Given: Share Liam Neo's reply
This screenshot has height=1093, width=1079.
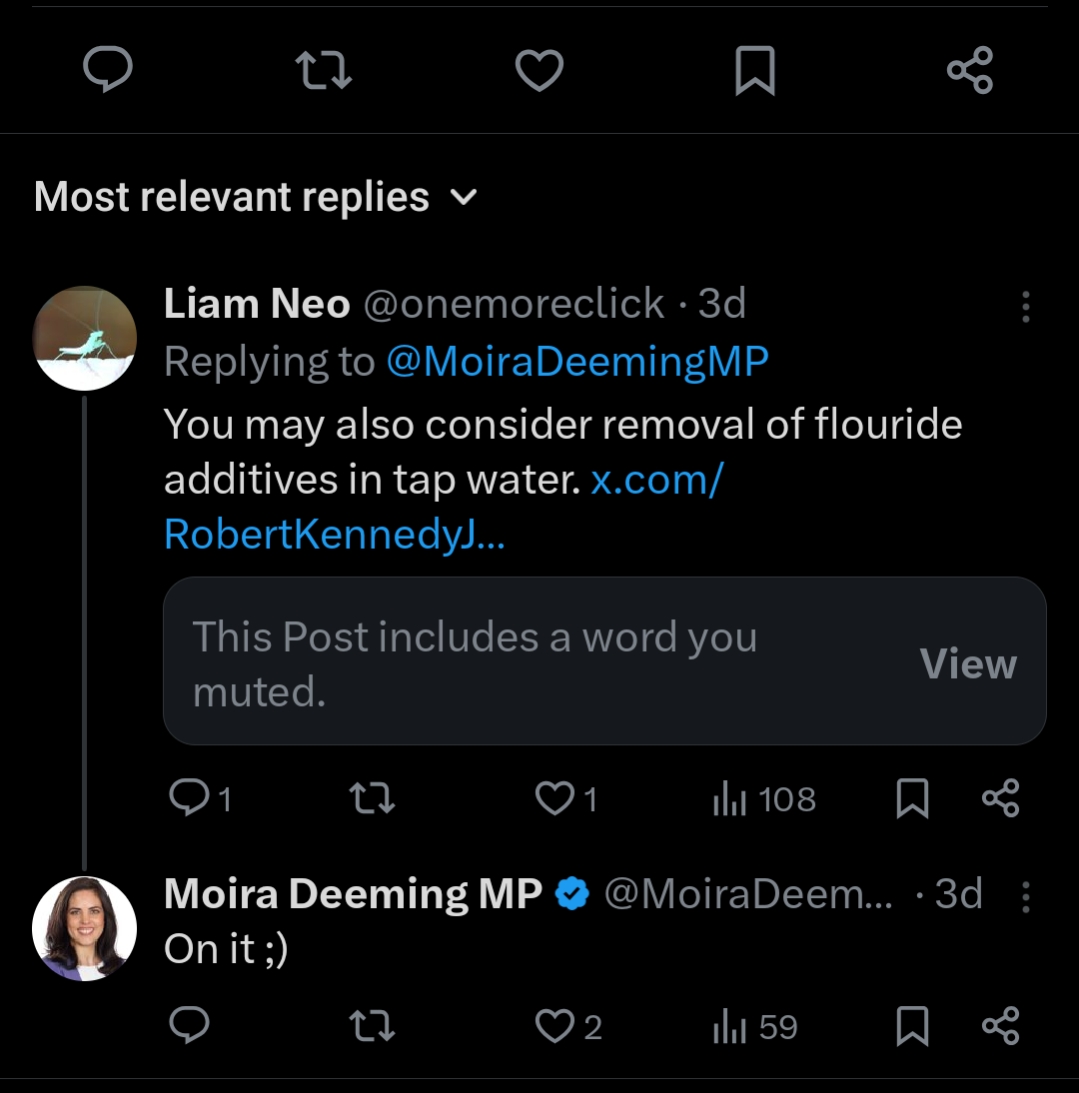Looking at the screenshot, I should (1000, 798).
